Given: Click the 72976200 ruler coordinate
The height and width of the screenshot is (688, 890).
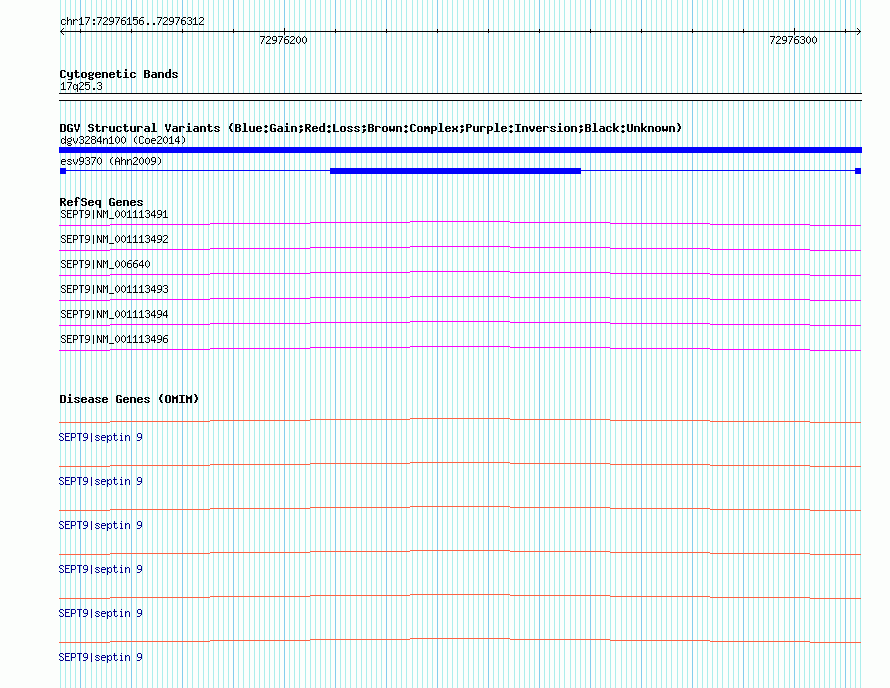Looking at the screenshot, I should [283, 40].
